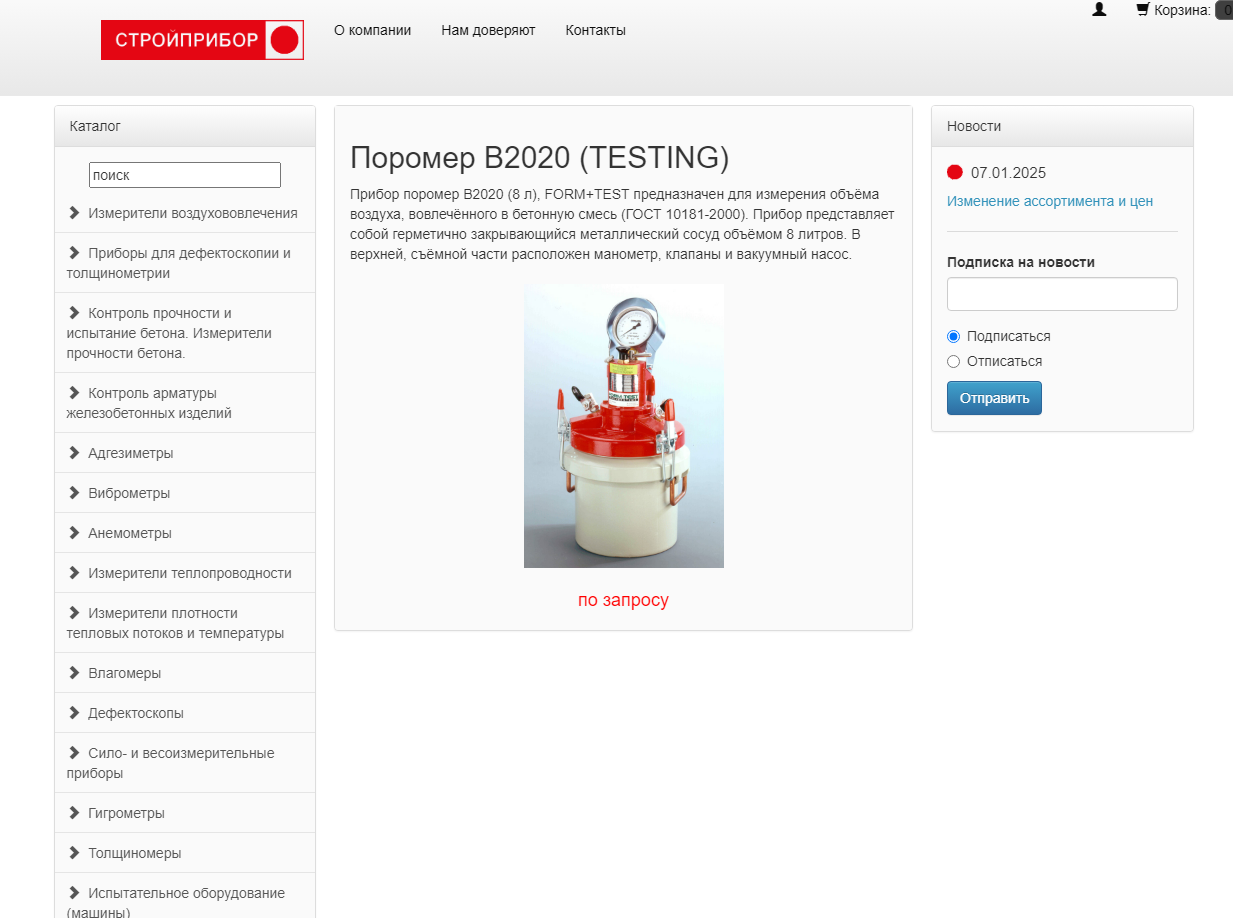
Task: Click the red dot beside the news date
Action: coord(955,173)
